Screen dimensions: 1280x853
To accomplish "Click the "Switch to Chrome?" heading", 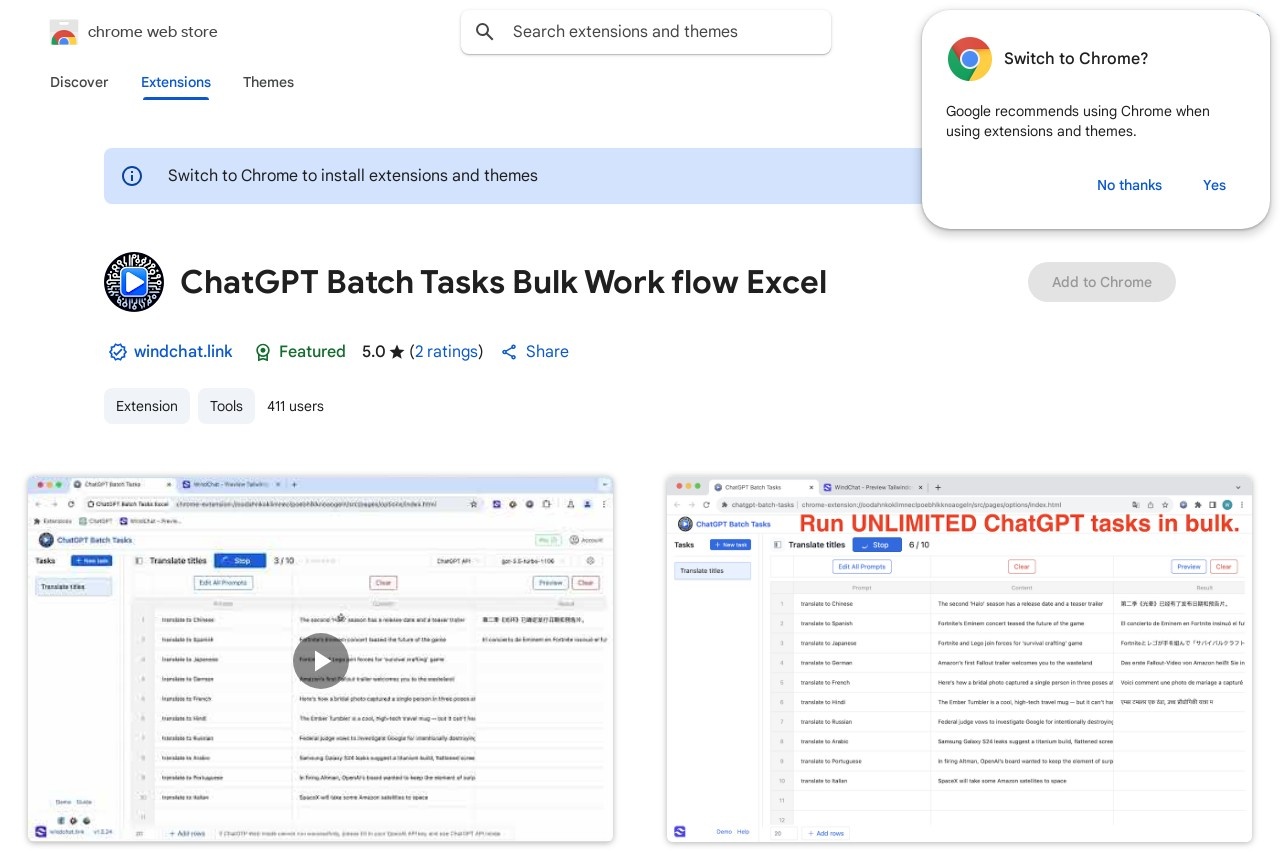I will pyautogui.click(x=1076, y=59).
